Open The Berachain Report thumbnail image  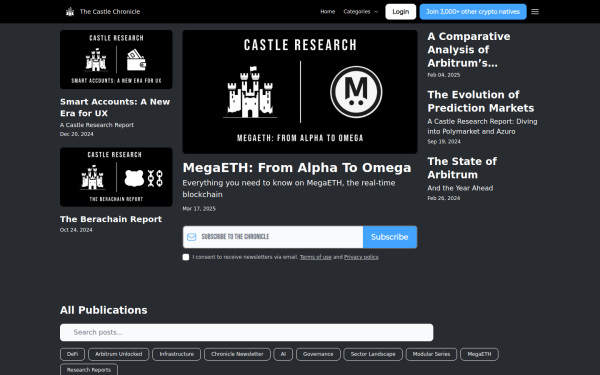[116, 177]
